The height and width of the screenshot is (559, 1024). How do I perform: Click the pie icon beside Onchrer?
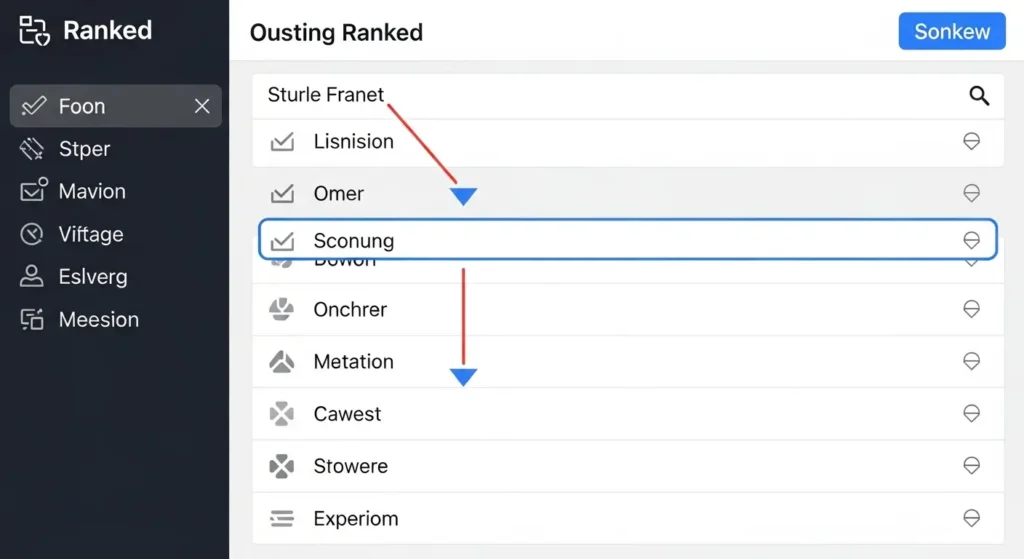[x=283, y=310]
